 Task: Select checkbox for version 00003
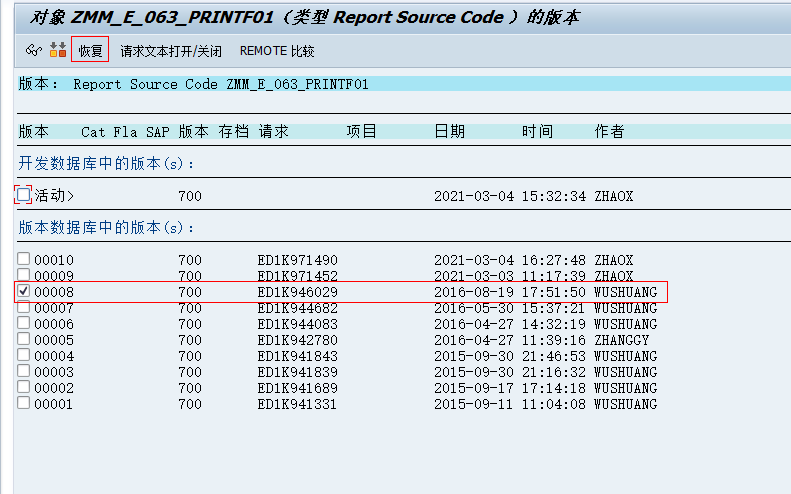coord(23,371)
